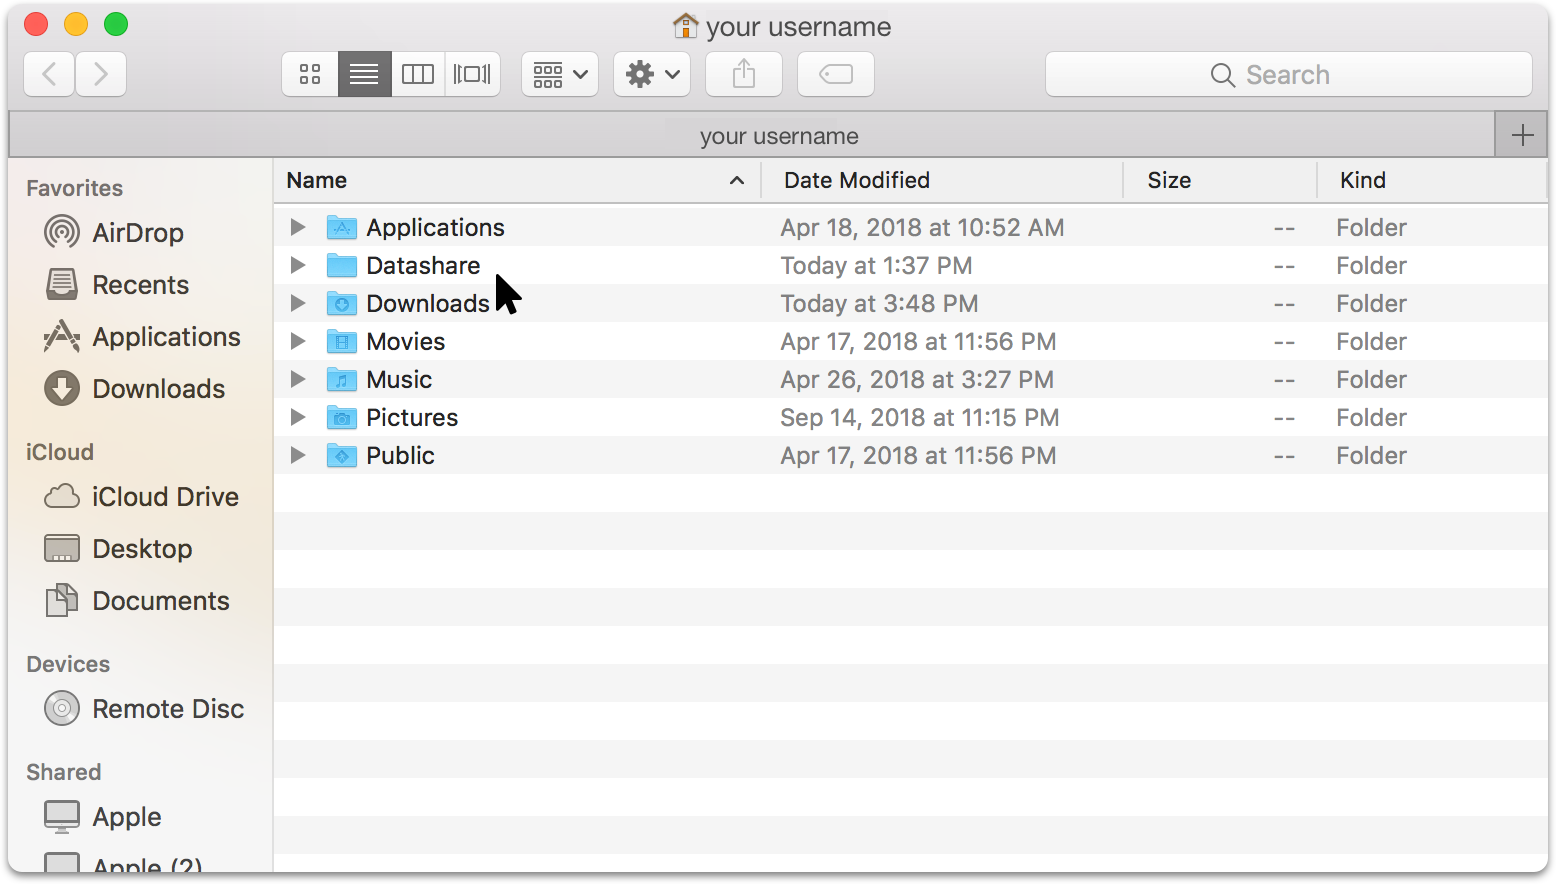Click the Edit Tags toolbar button
This screenshot has height=884, width=1556.
tap(836, 74)
